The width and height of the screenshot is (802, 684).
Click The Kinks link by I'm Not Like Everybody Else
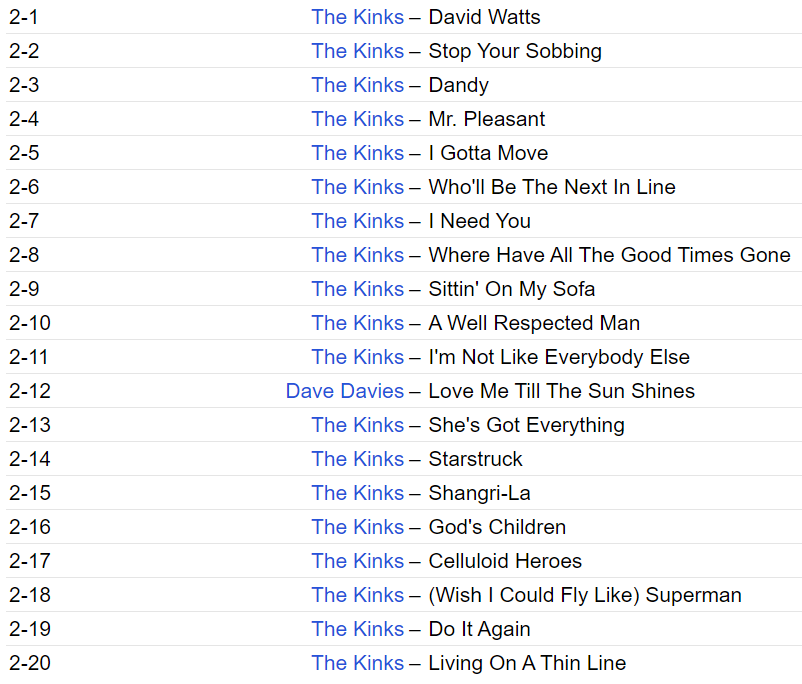pyautogui.click(x=357, y=357)
